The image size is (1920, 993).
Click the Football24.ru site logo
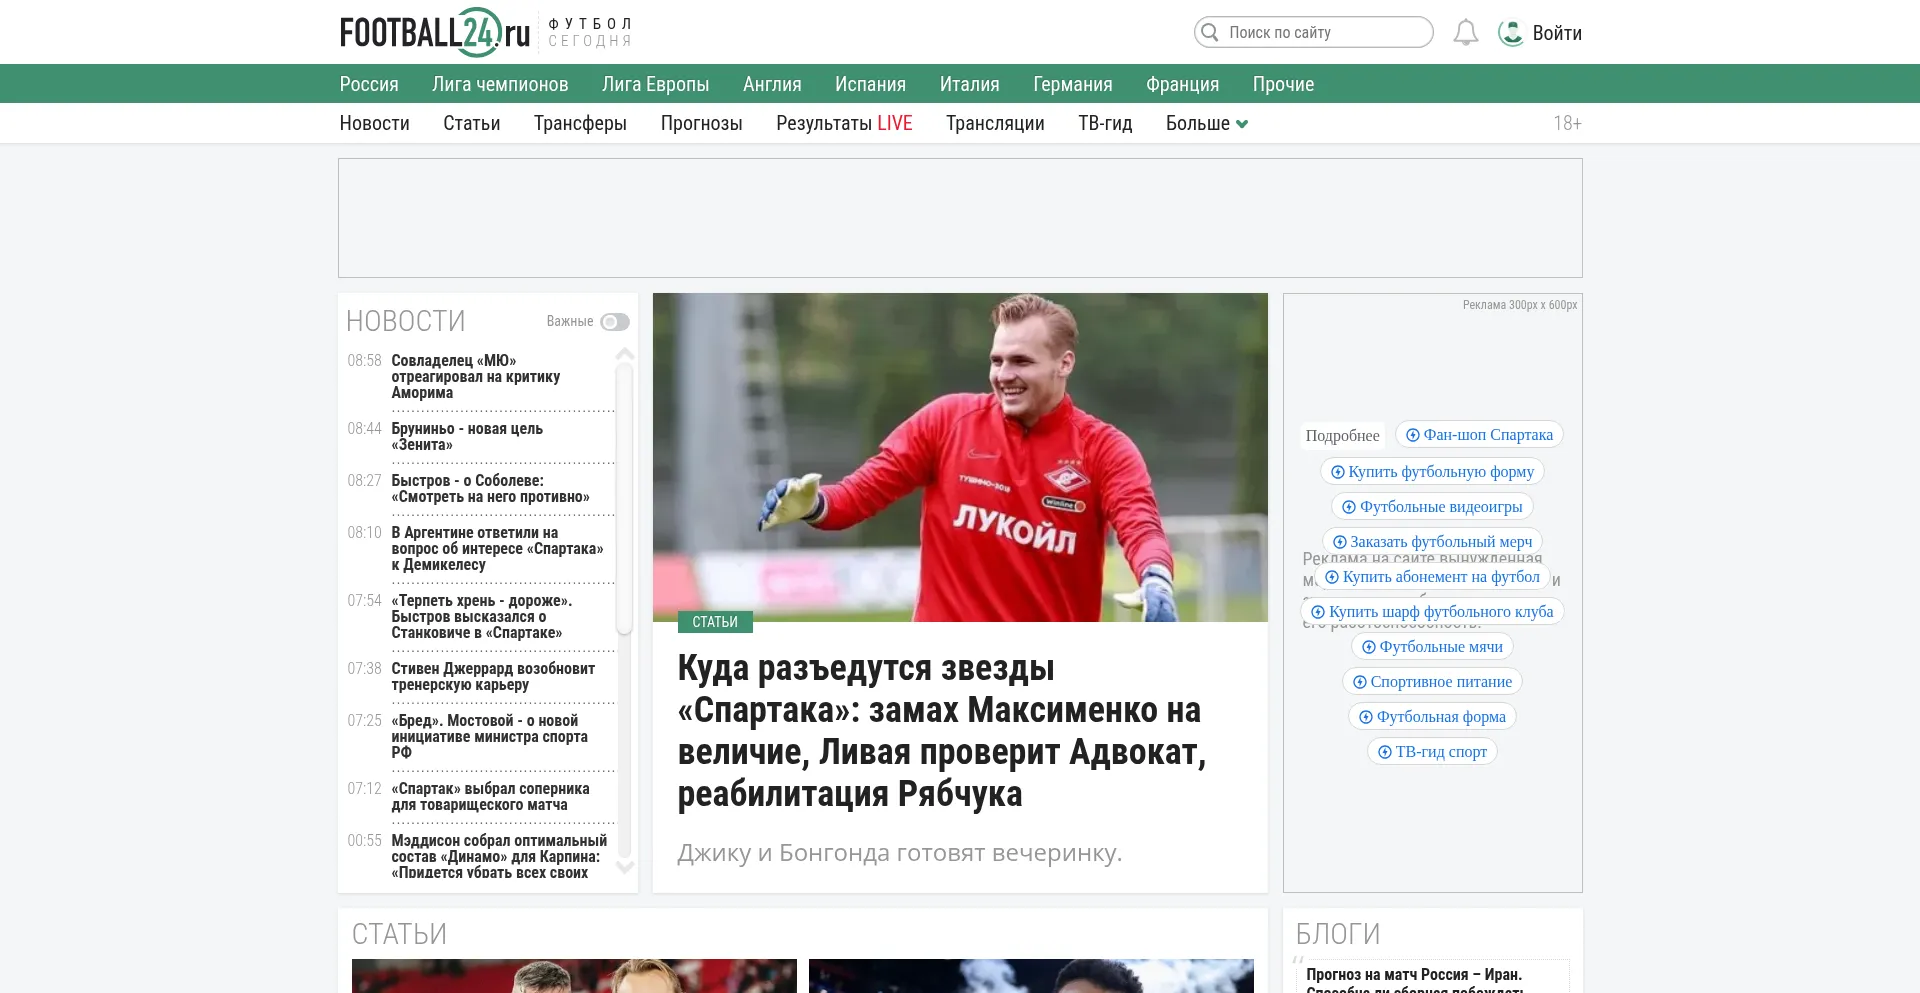click(435, 32)
